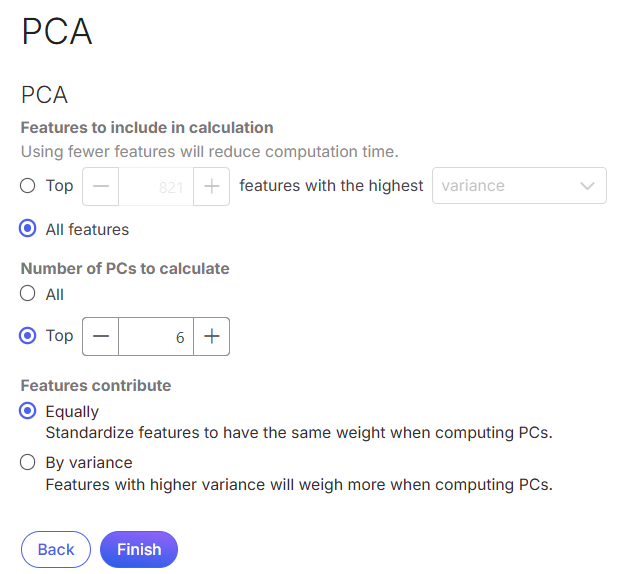Screen dimensions: 630x574
Task: Choose All PCs radio option
Action: [28, 294]
